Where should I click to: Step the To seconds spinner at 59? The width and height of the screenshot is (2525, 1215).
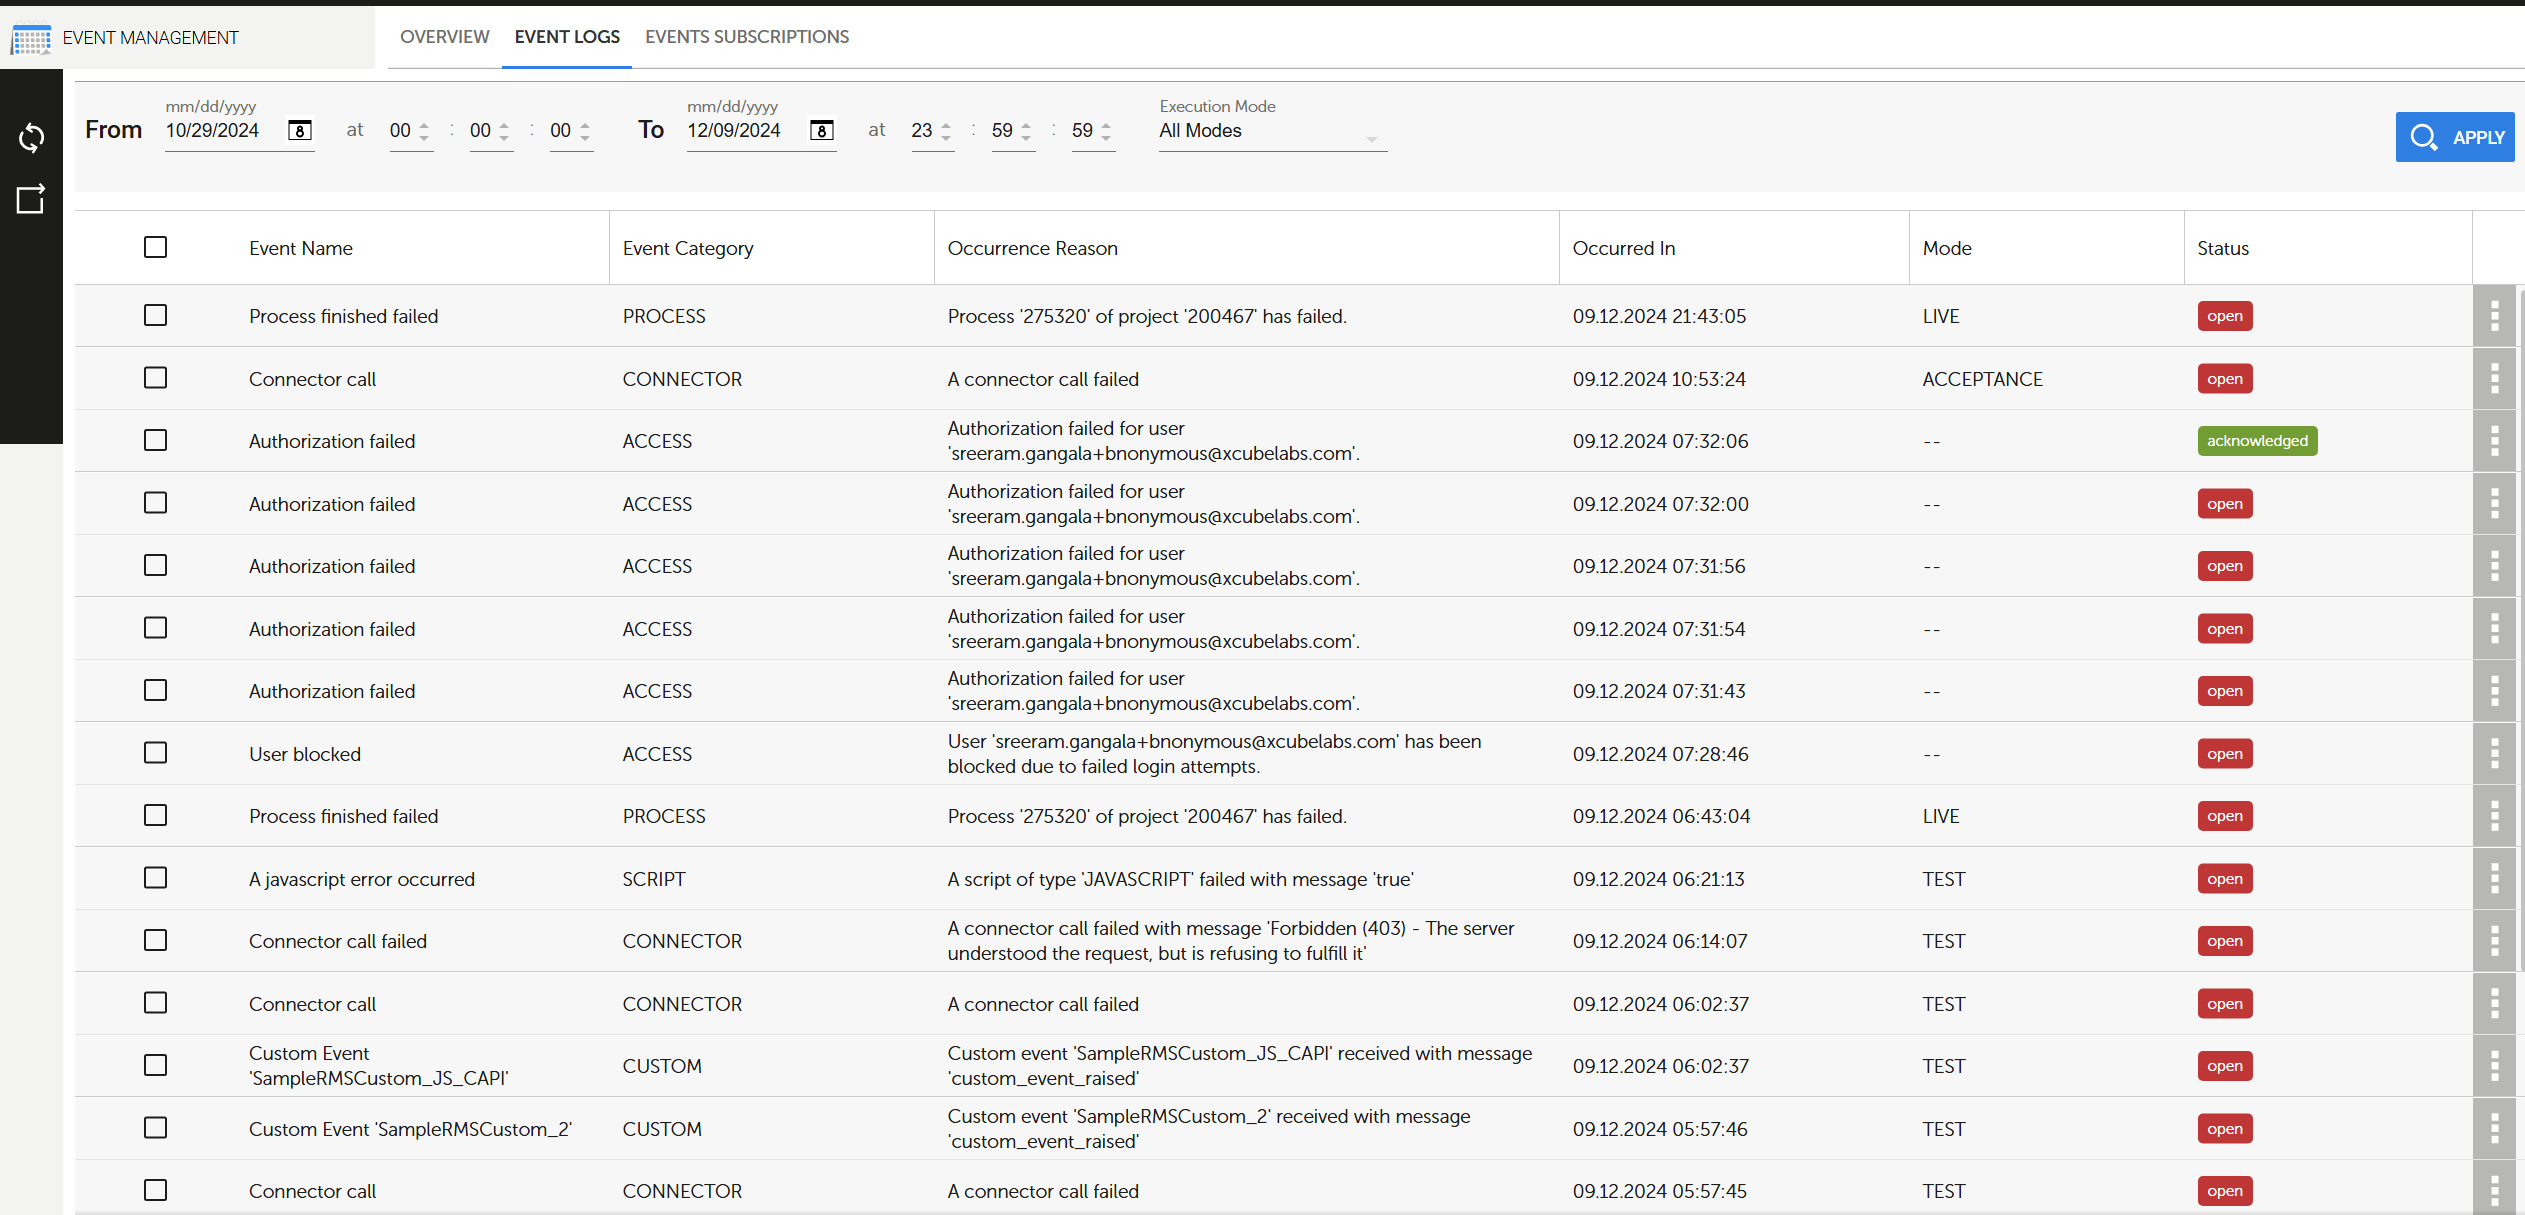coord(1106,131)
